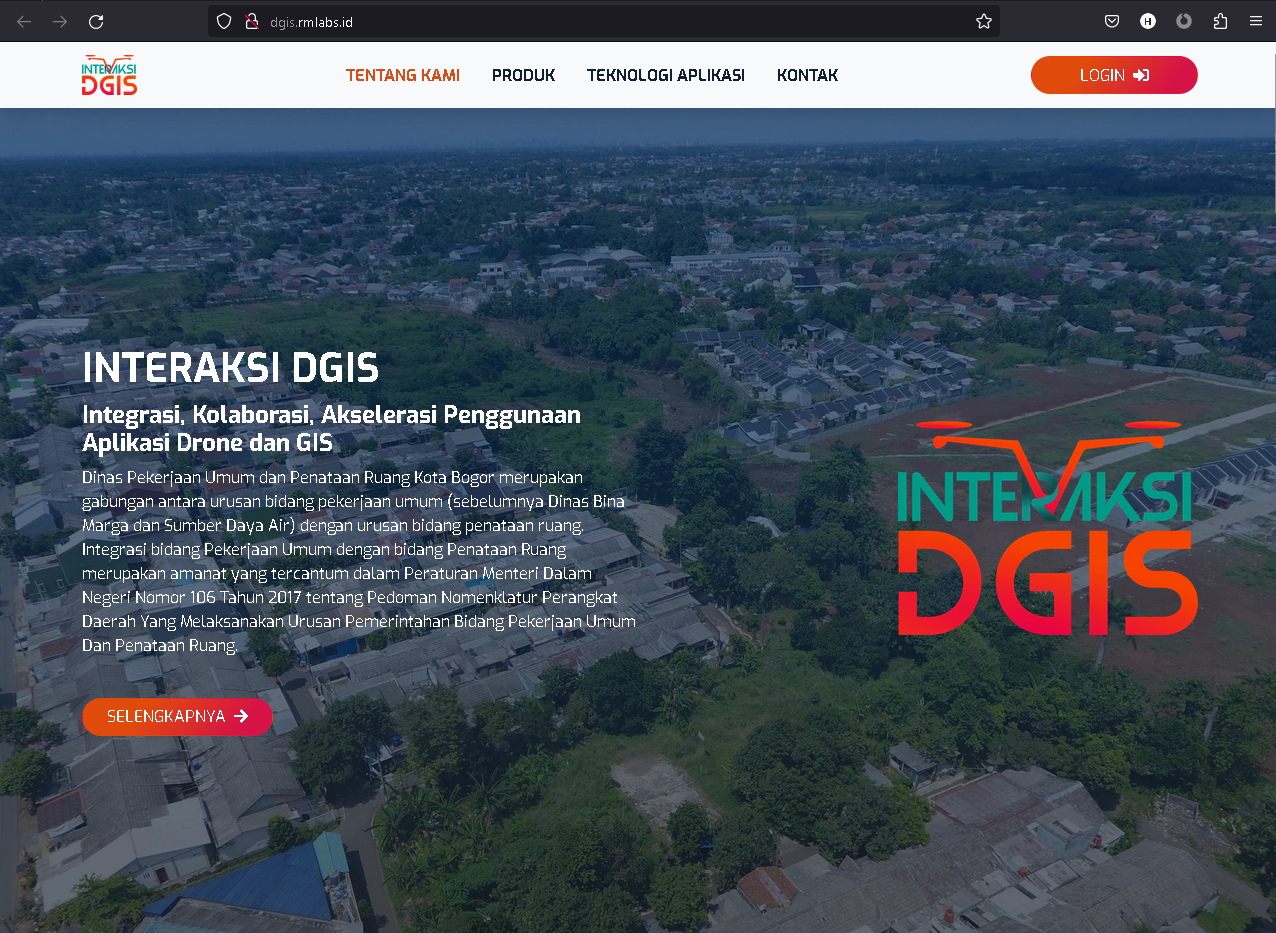Click the browser reload page icon
This screenshot has height=933, width=1276.
(x=96, y=21)
